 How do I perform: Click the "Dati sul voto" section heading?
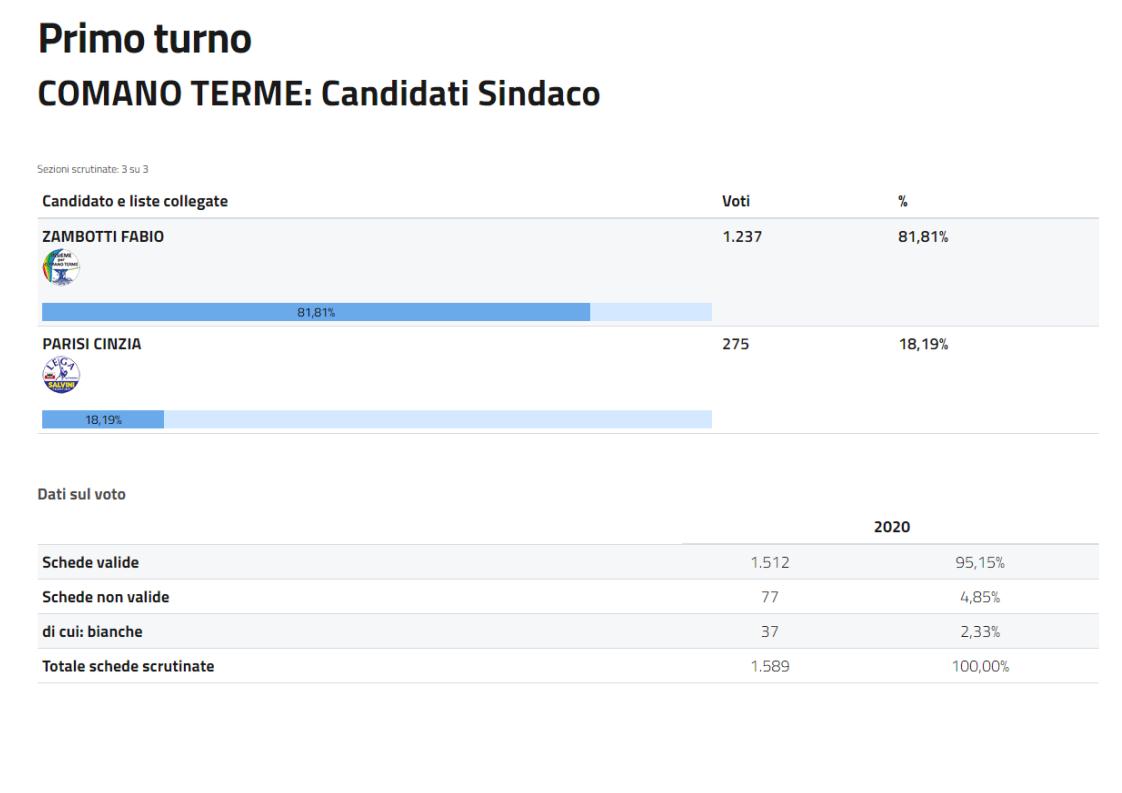[x=82, y=494]
